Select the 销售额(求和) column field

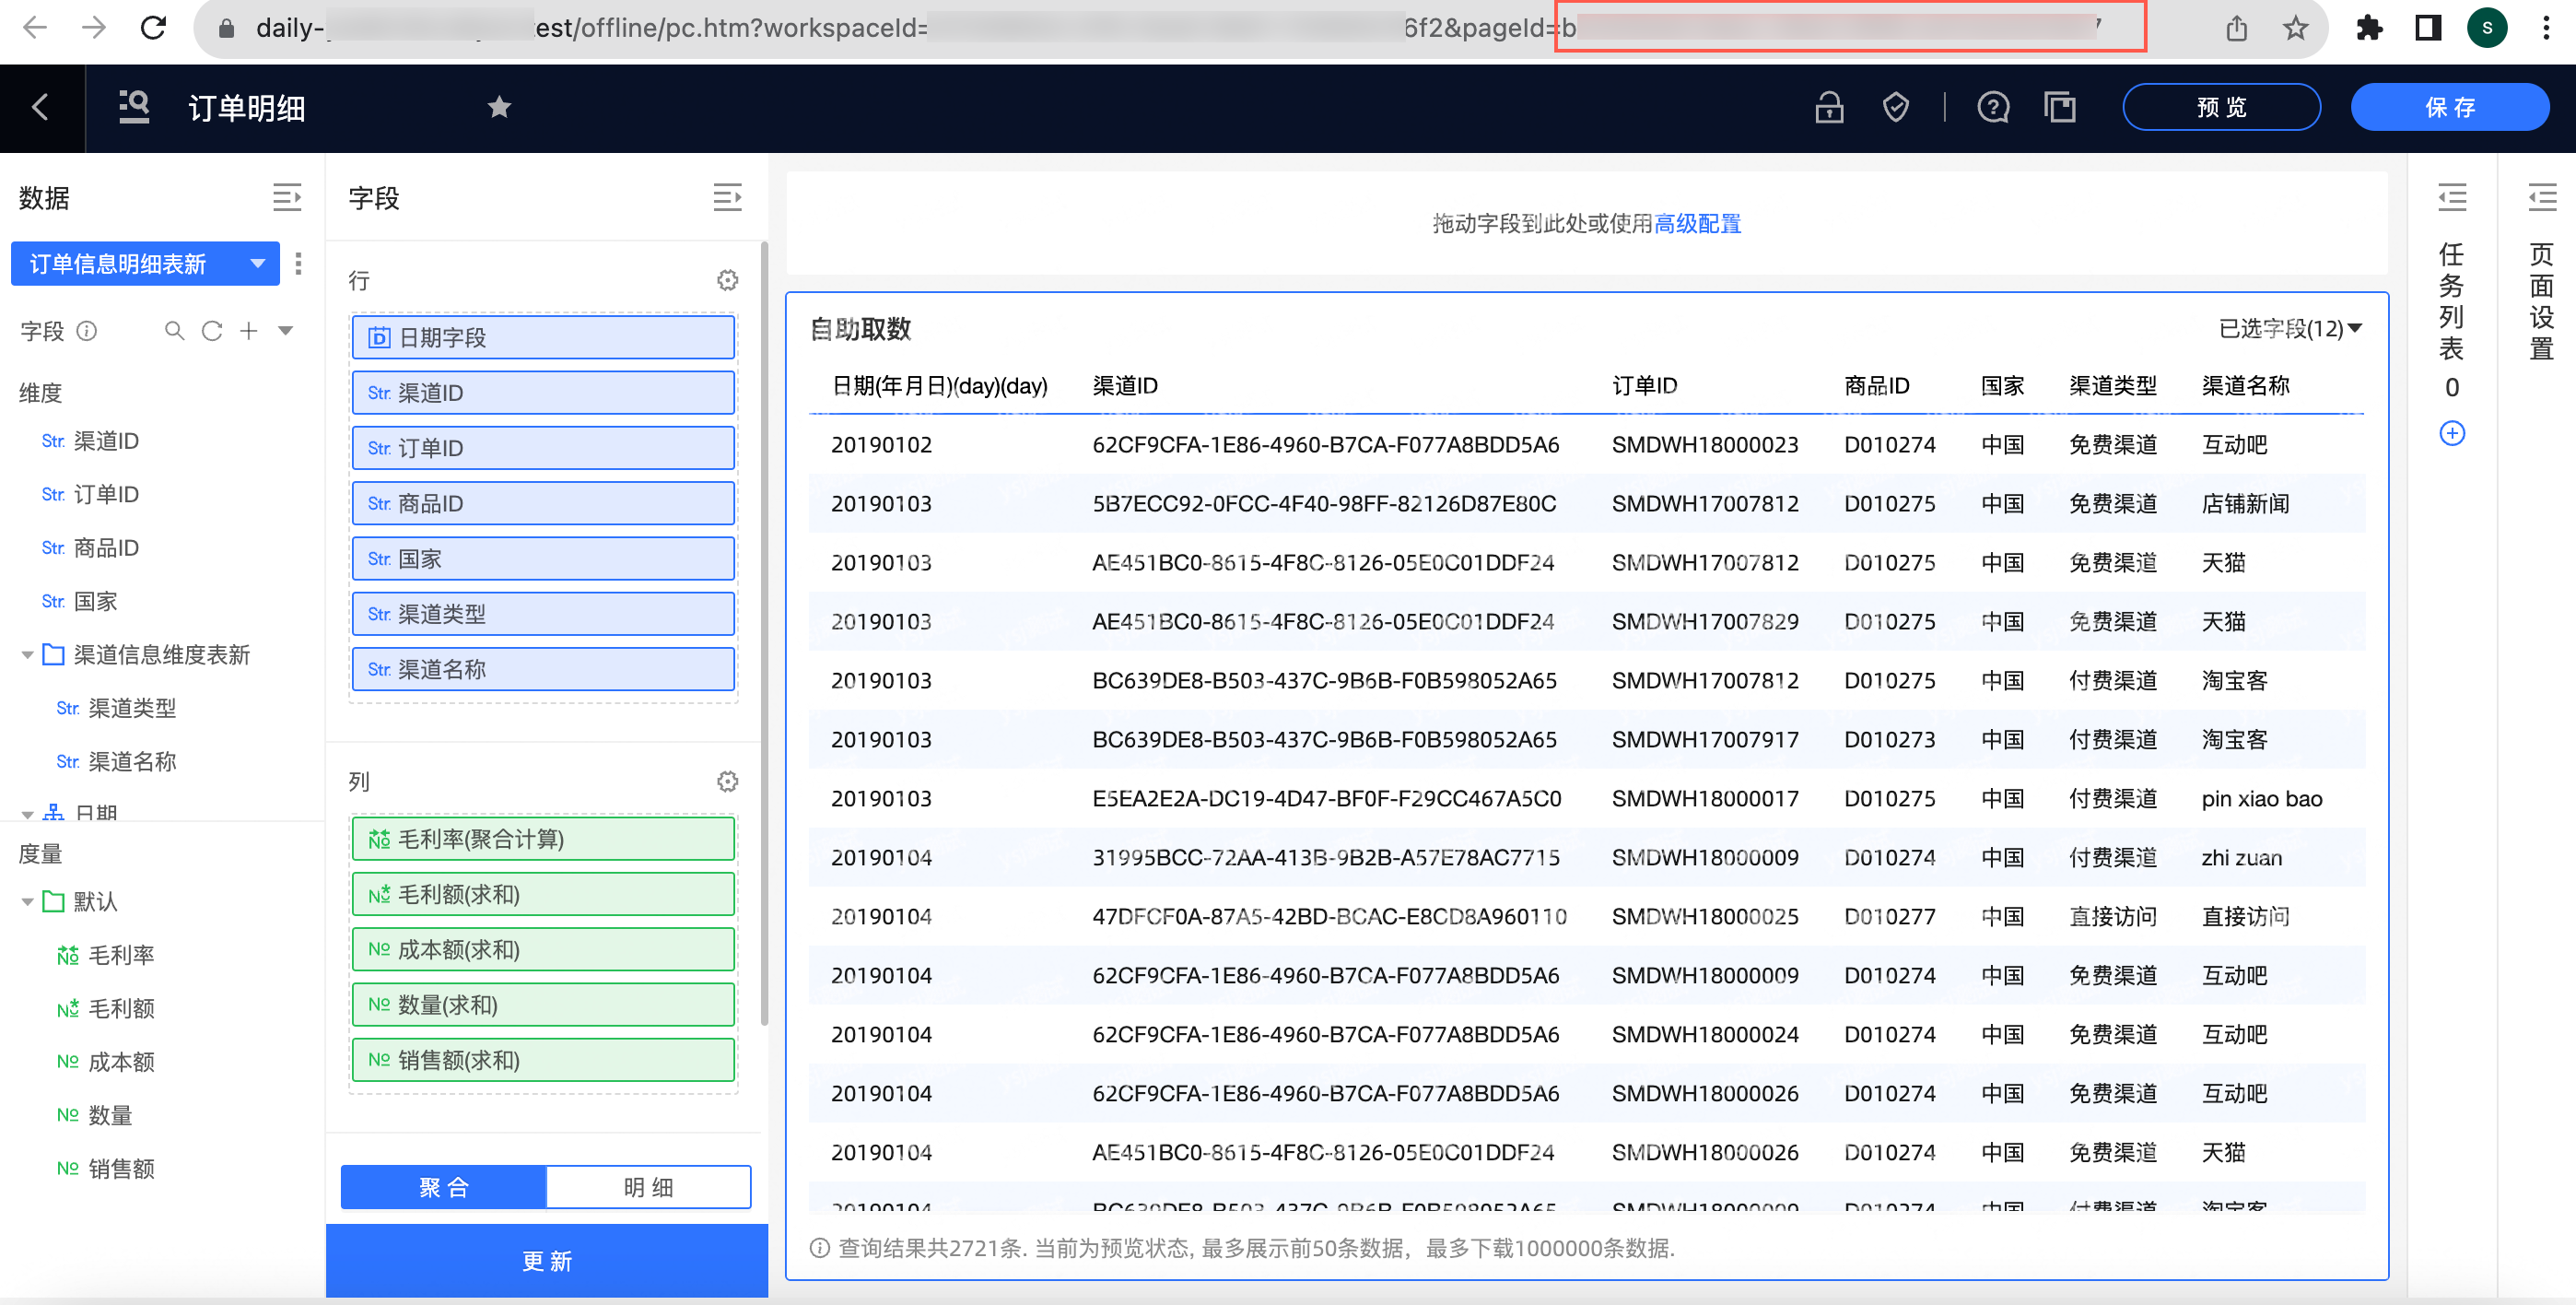pos(543,1060)
